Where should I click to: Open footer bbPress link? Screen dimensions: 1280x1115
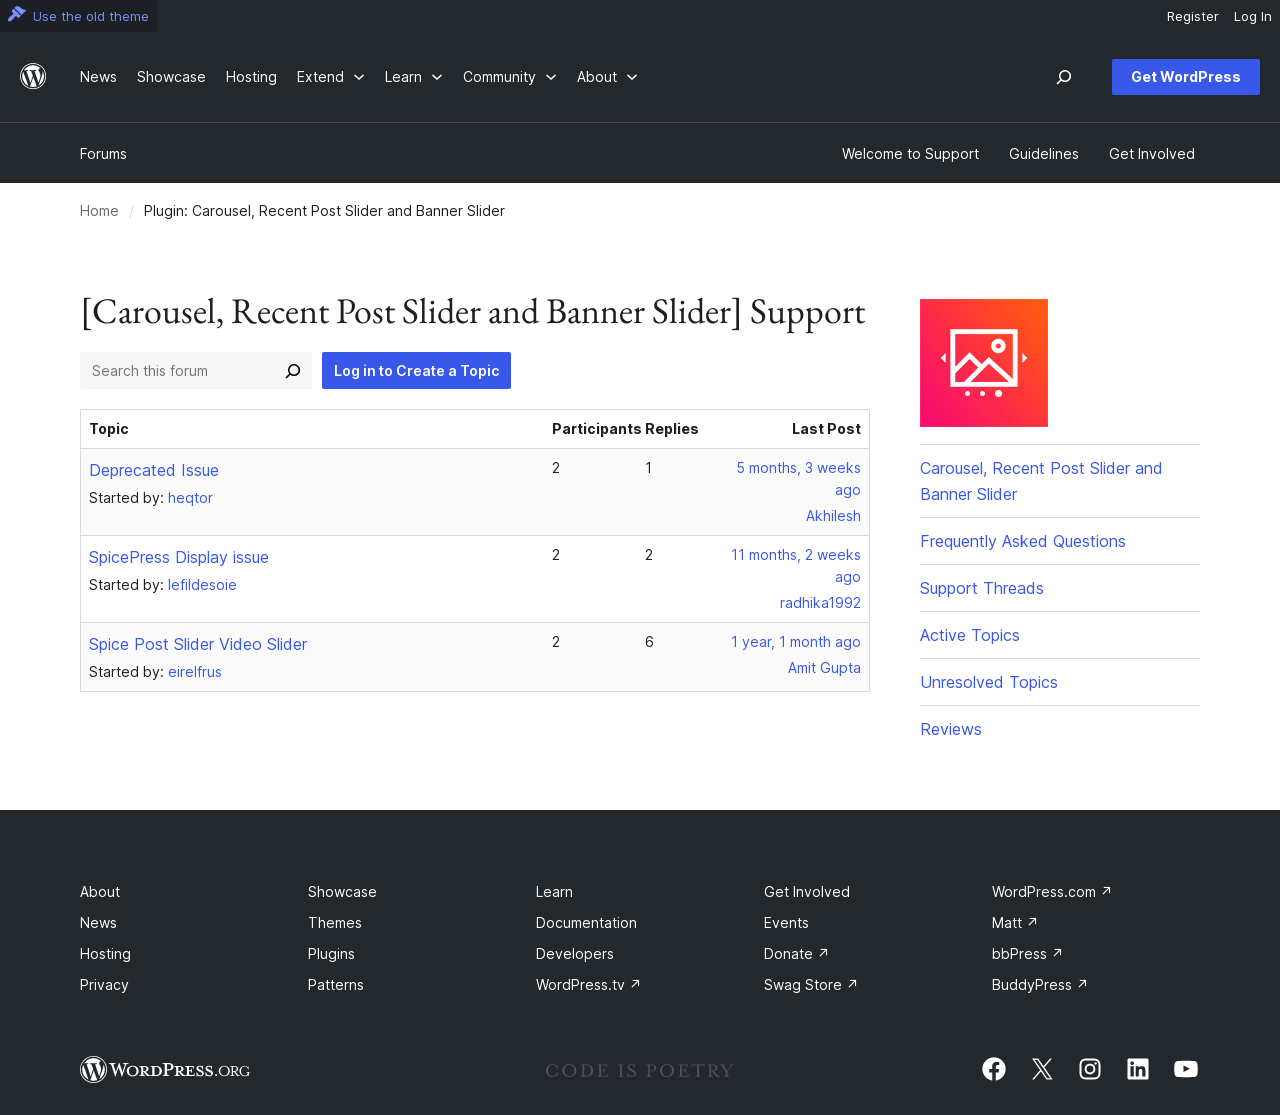[x=1027, y=954]
